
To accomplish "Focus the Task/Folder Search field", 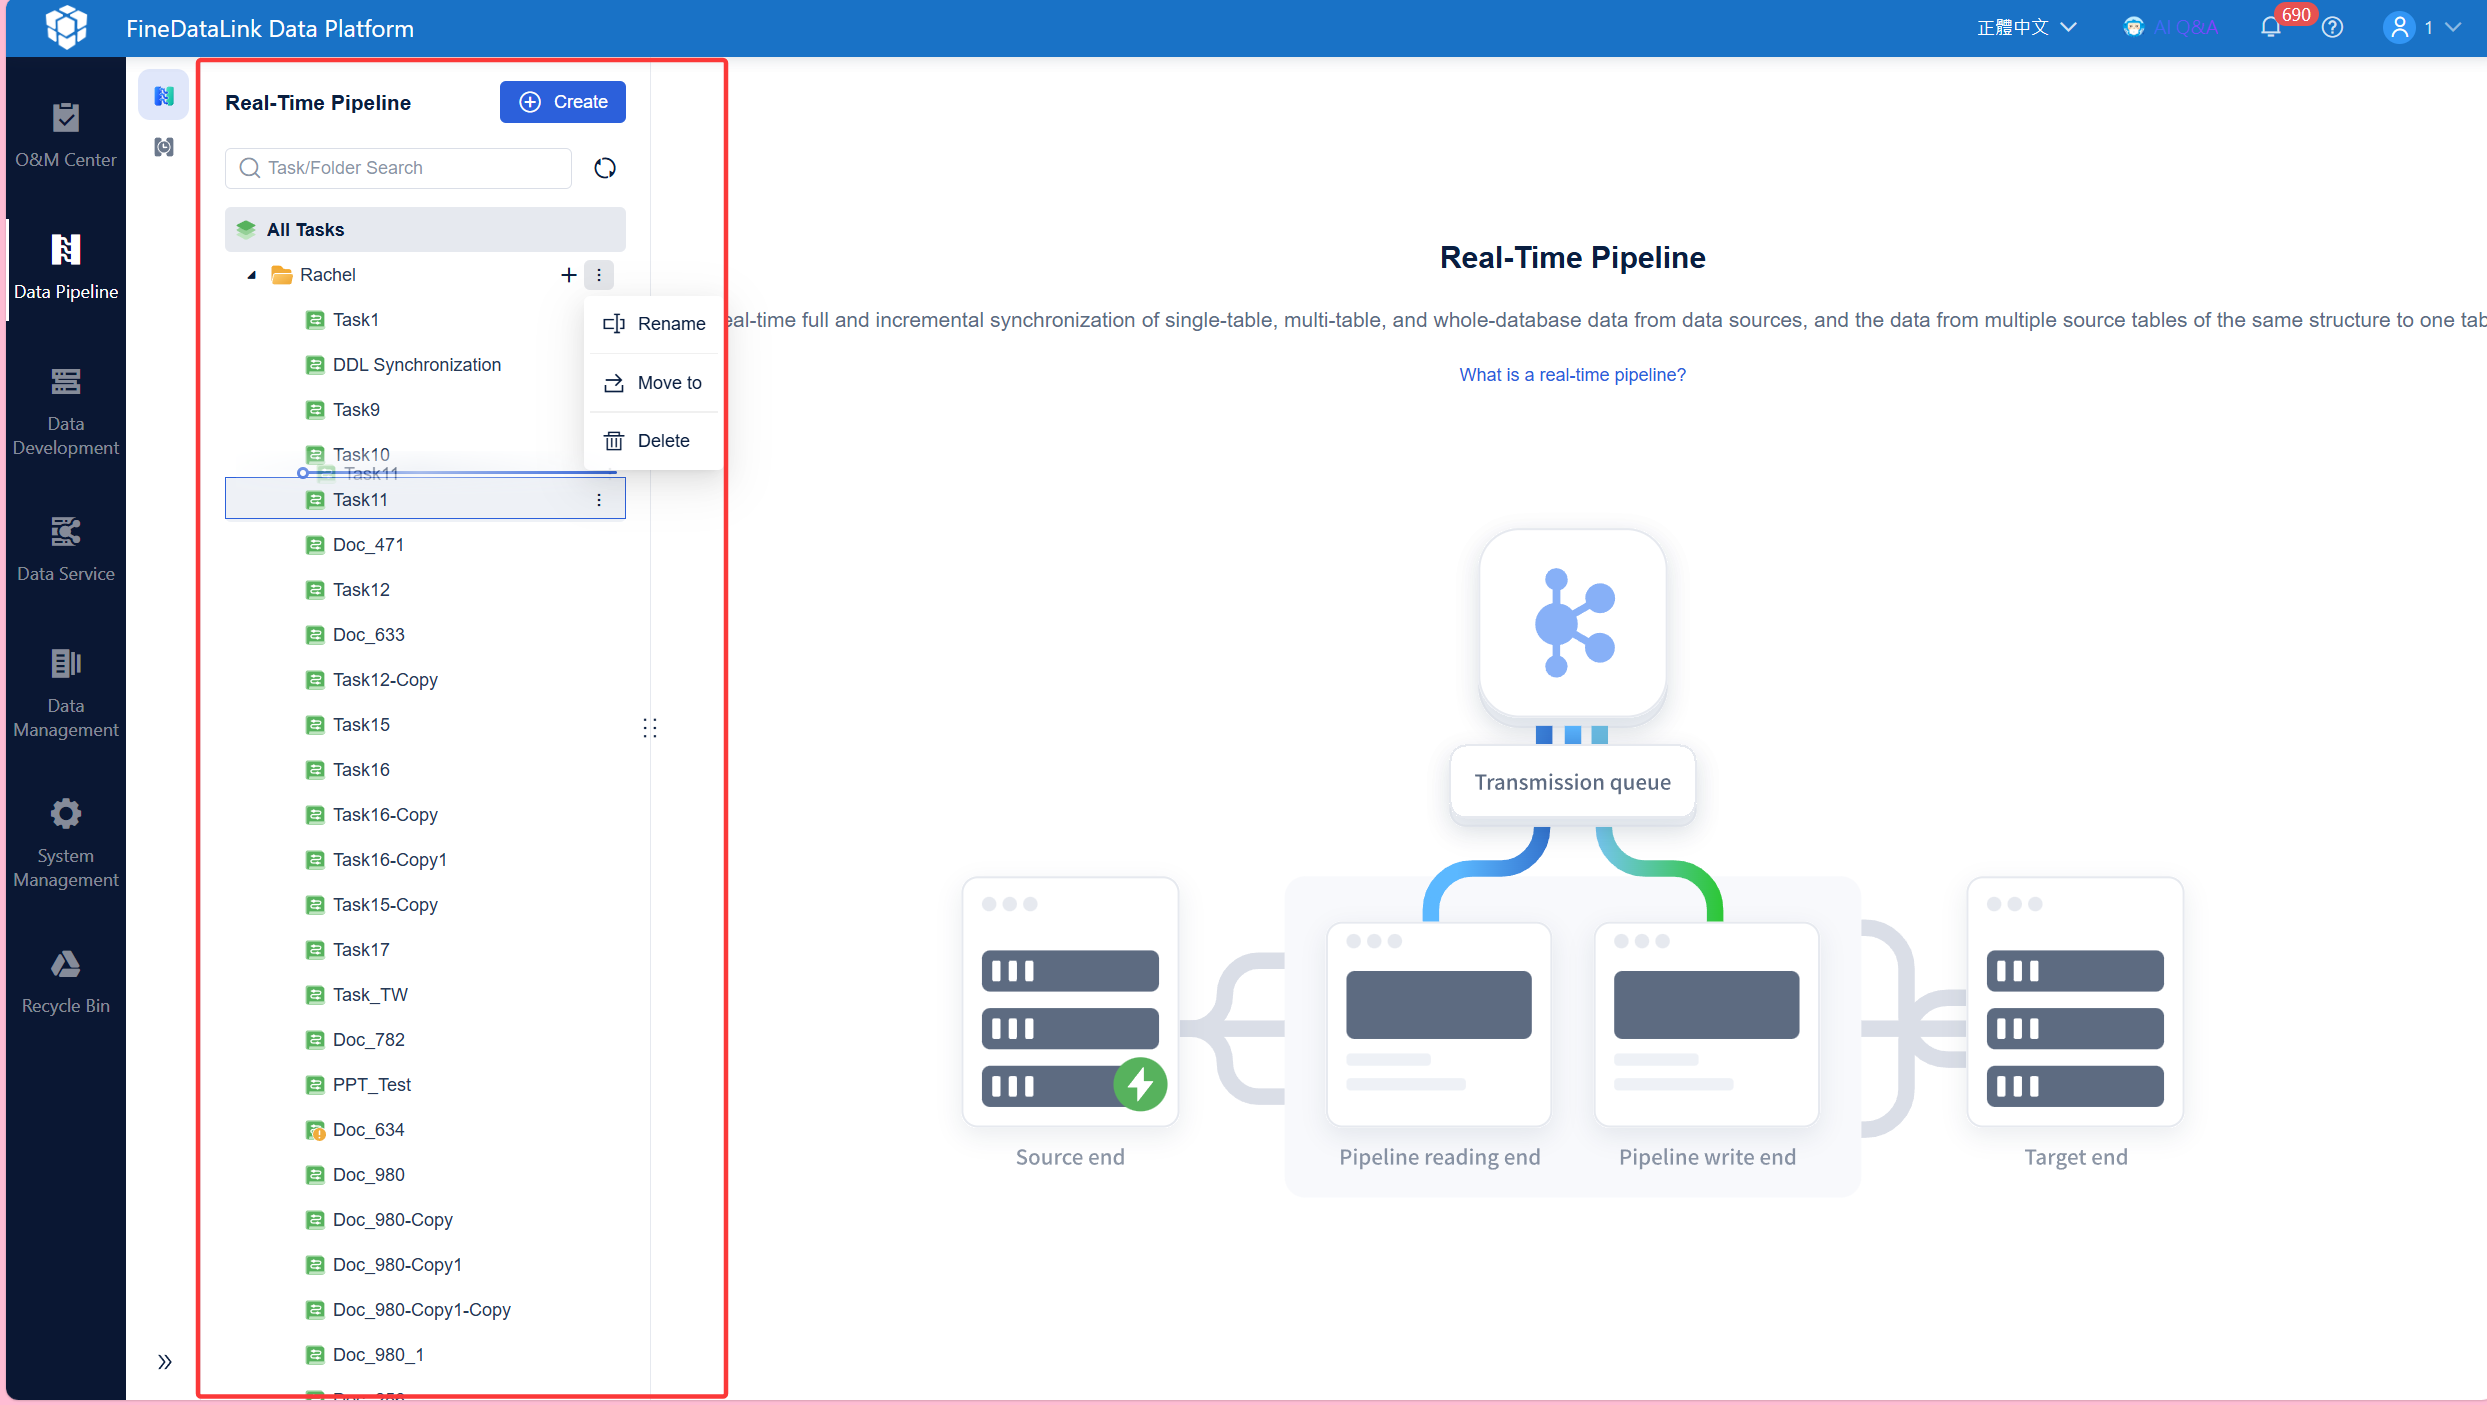I will coord(398,168).
